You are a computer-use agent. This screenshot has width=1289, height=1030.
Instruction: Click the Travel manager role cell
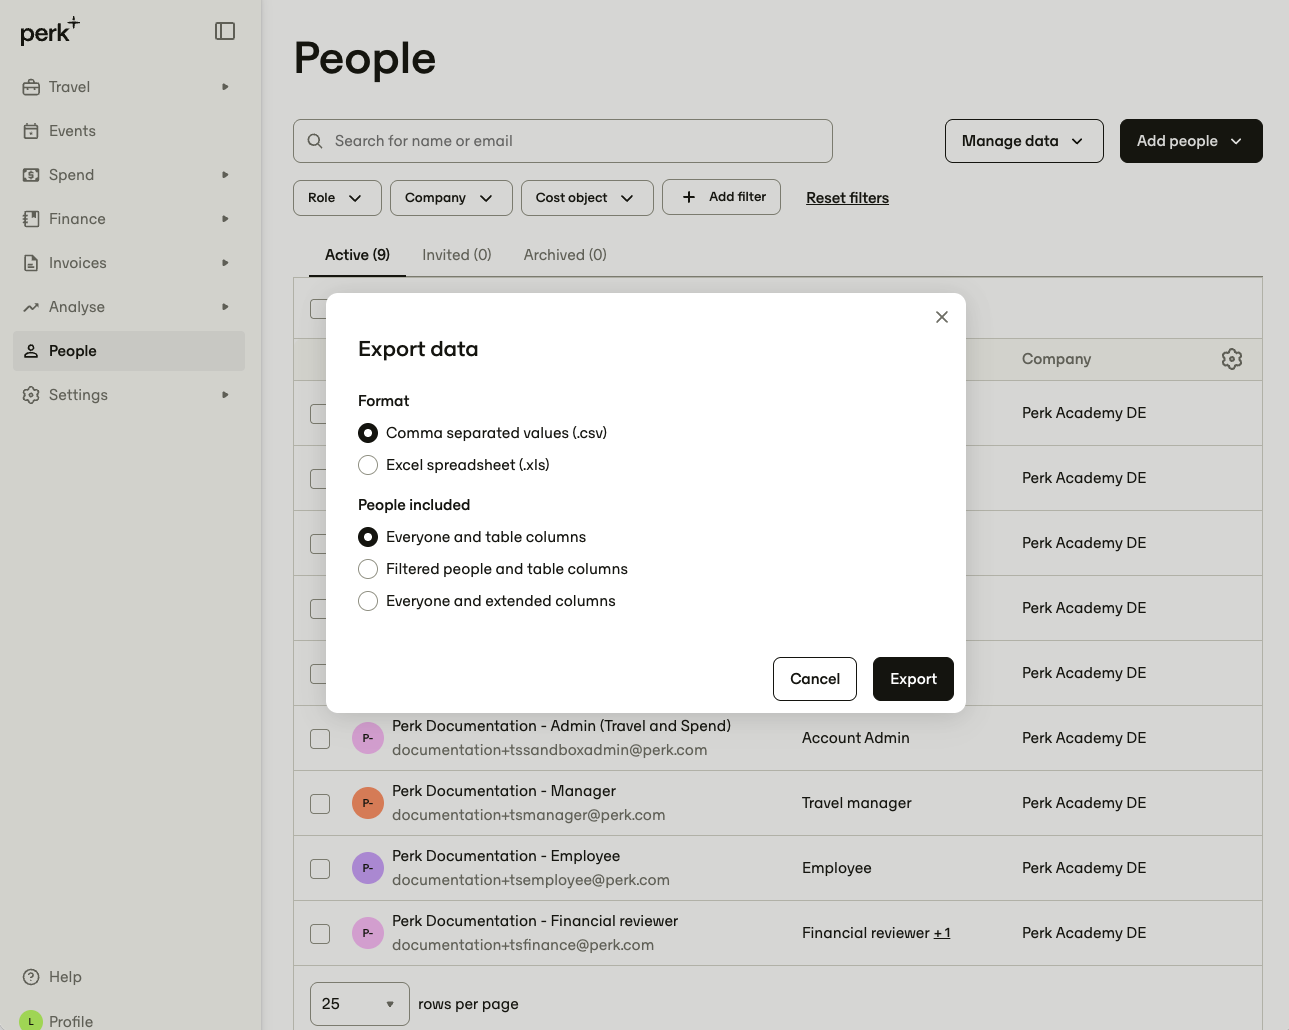[857, 803]
